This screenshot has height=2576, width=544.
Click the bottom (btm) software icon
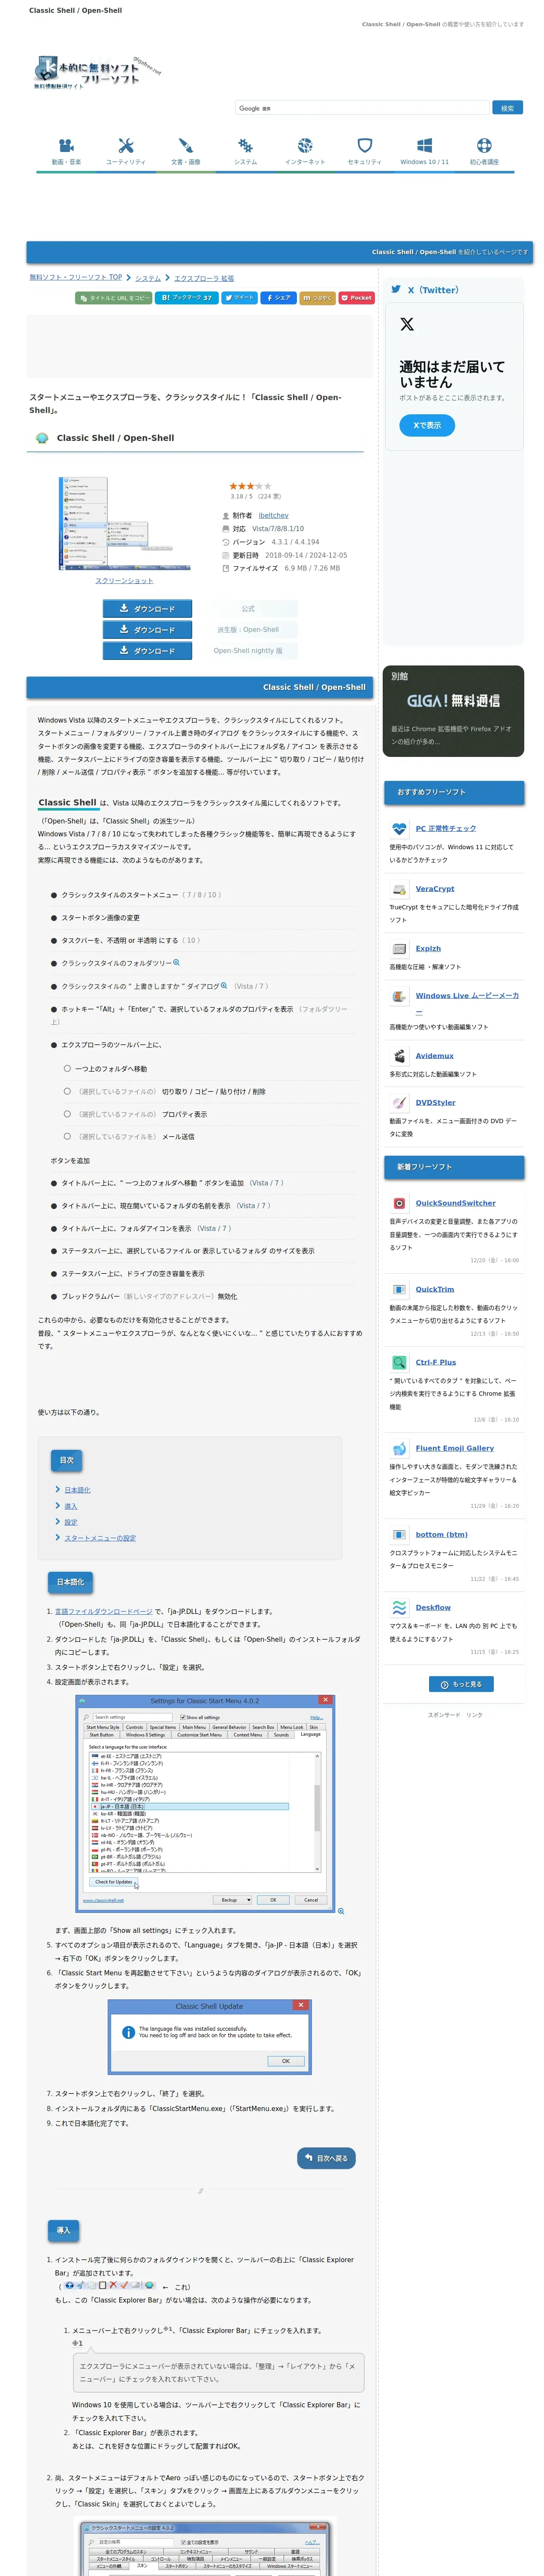point(399,1534)
